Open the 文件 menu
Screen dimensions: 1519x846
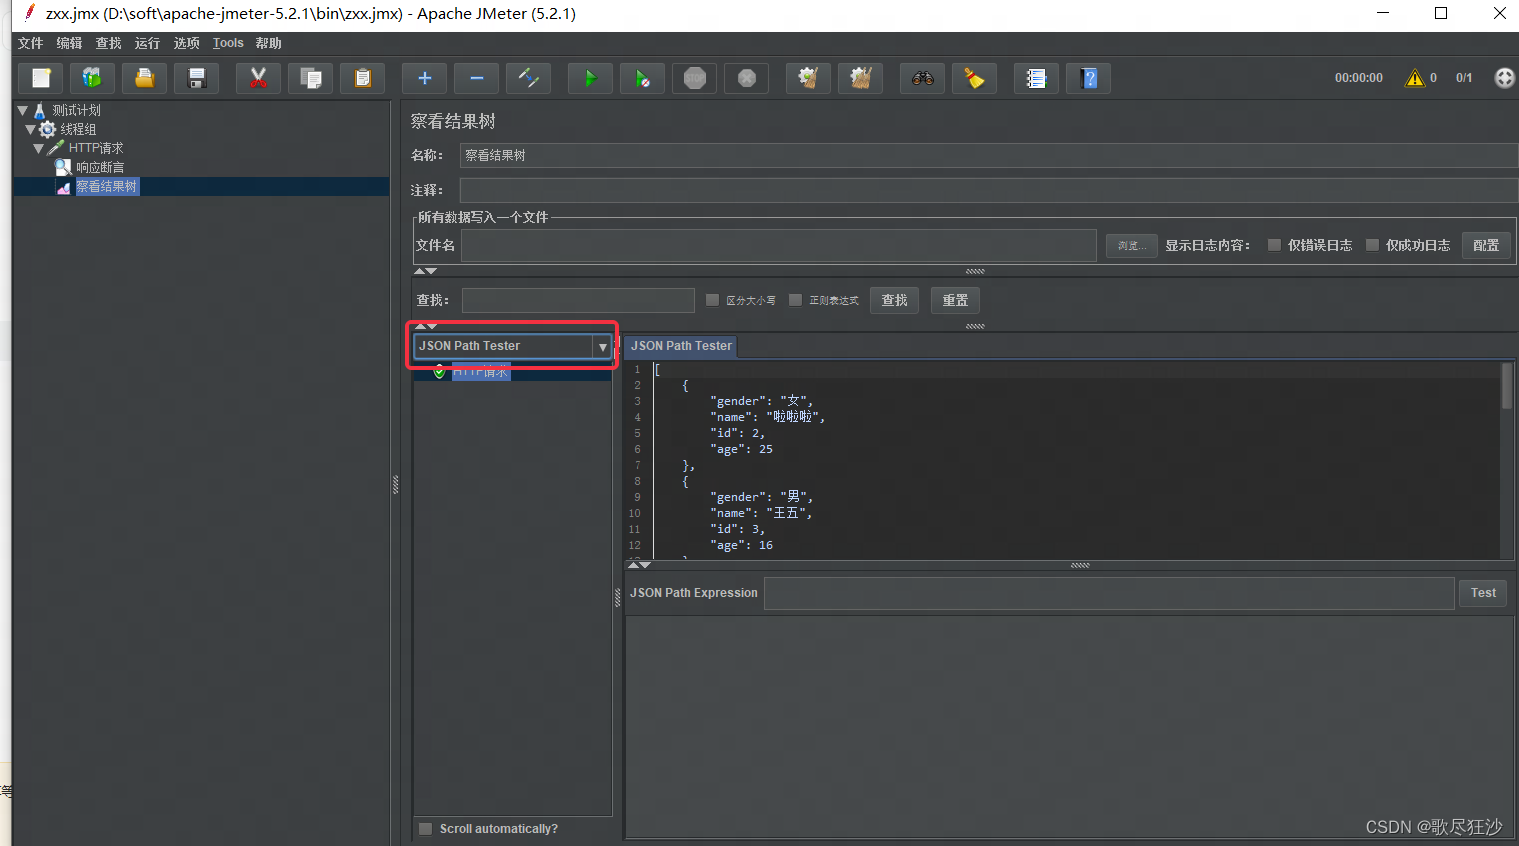30,43
